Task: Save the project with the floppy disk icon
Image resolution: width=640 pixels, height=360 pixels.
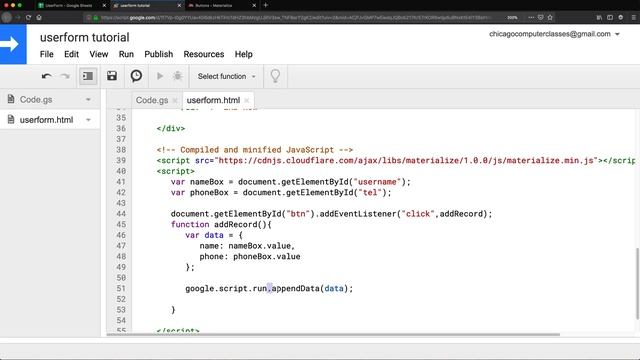Action: pos(112,76)
